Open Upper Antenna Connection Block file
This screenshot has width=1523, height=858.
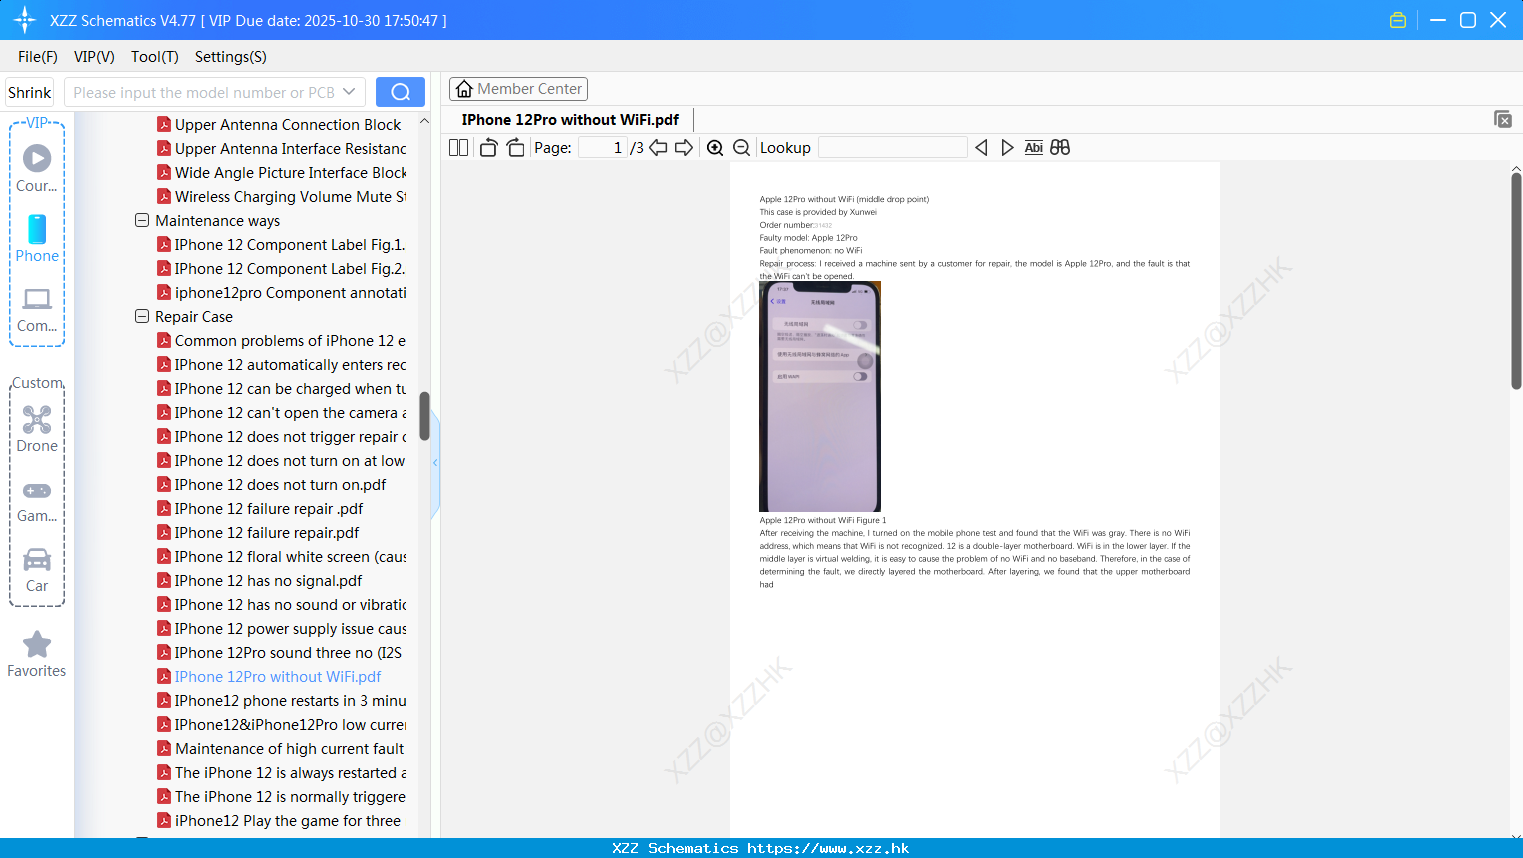pyautogui.click(x=280, y=124)
